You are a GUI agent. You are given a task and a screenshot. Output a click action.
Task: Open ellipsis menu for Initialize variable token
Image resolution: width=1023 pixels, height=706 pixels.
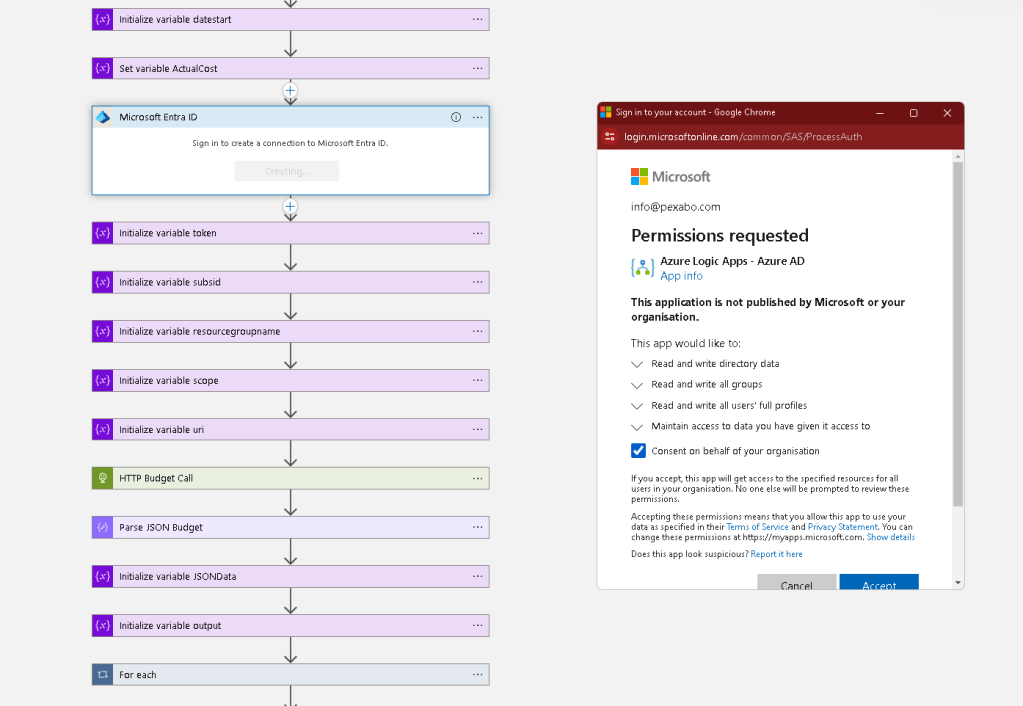click(478, 233)
